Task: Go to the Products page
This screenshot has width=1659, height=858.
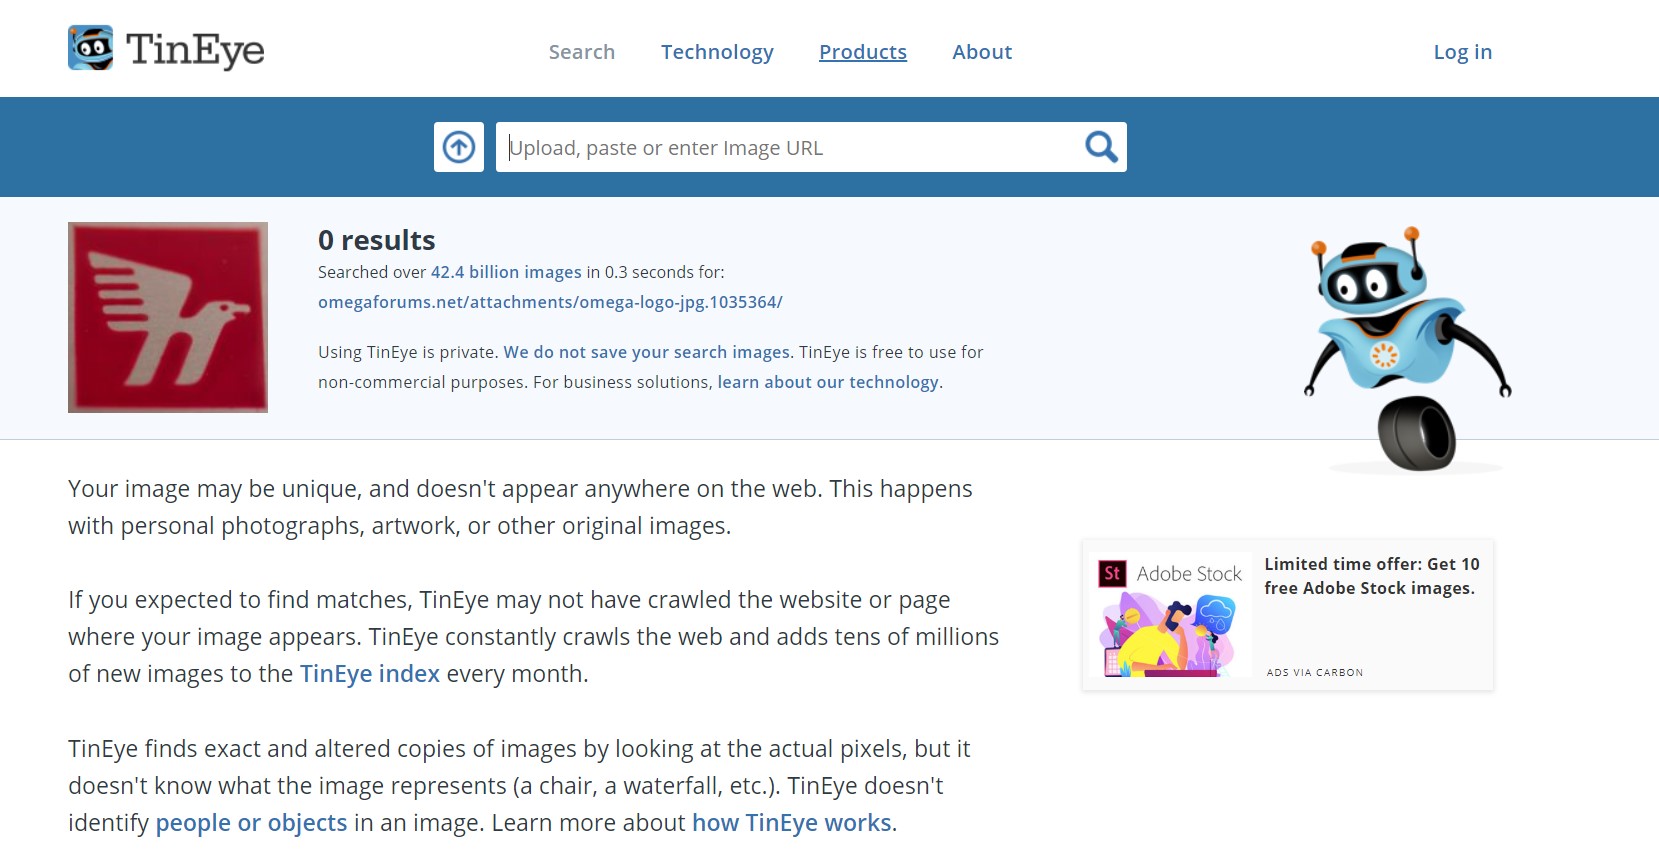Action: click(862, 52)
